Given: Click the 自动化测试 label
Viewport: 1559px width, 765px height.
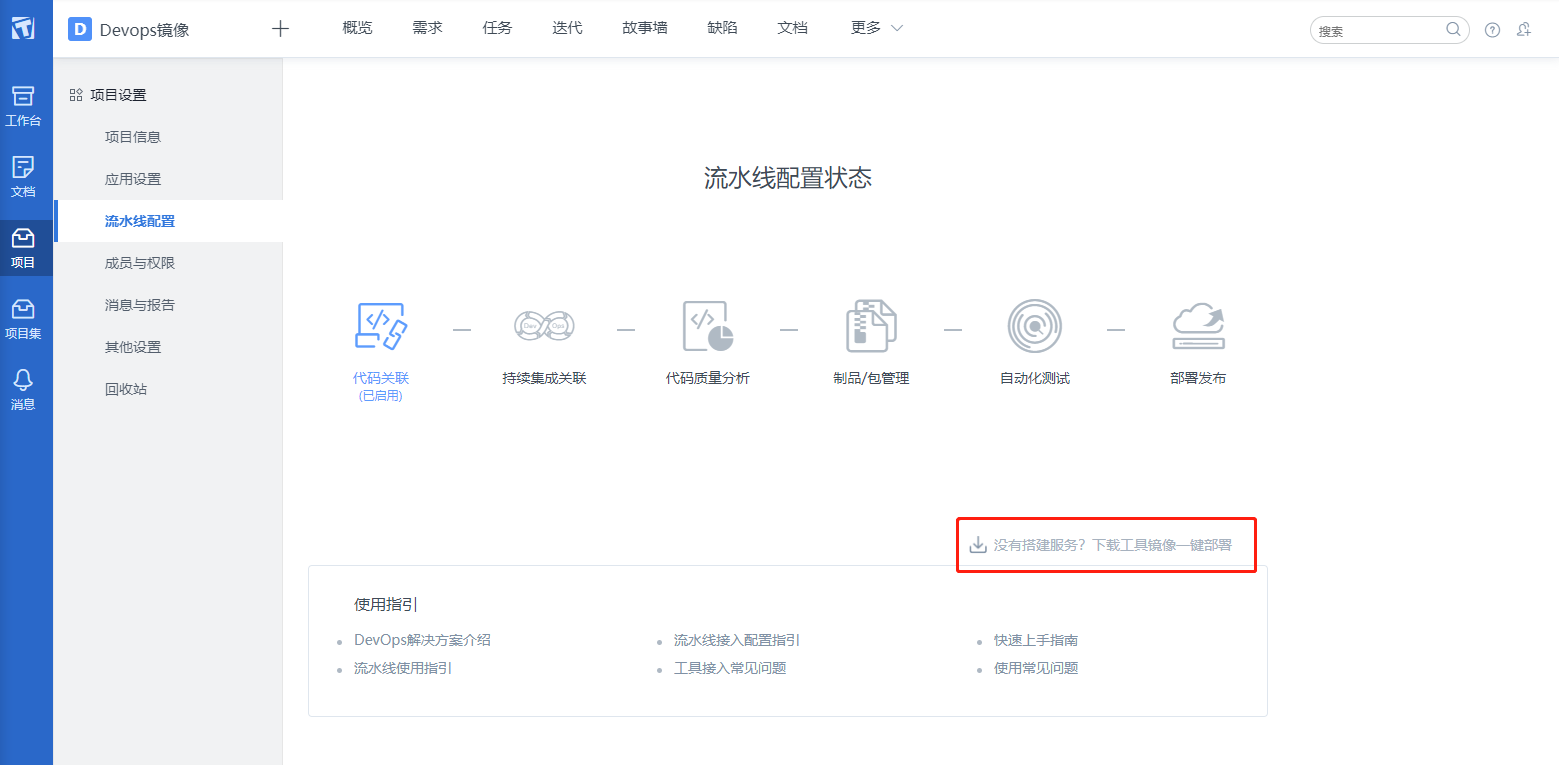Looking at the screenshot, I should click(x=1035, y=378).
